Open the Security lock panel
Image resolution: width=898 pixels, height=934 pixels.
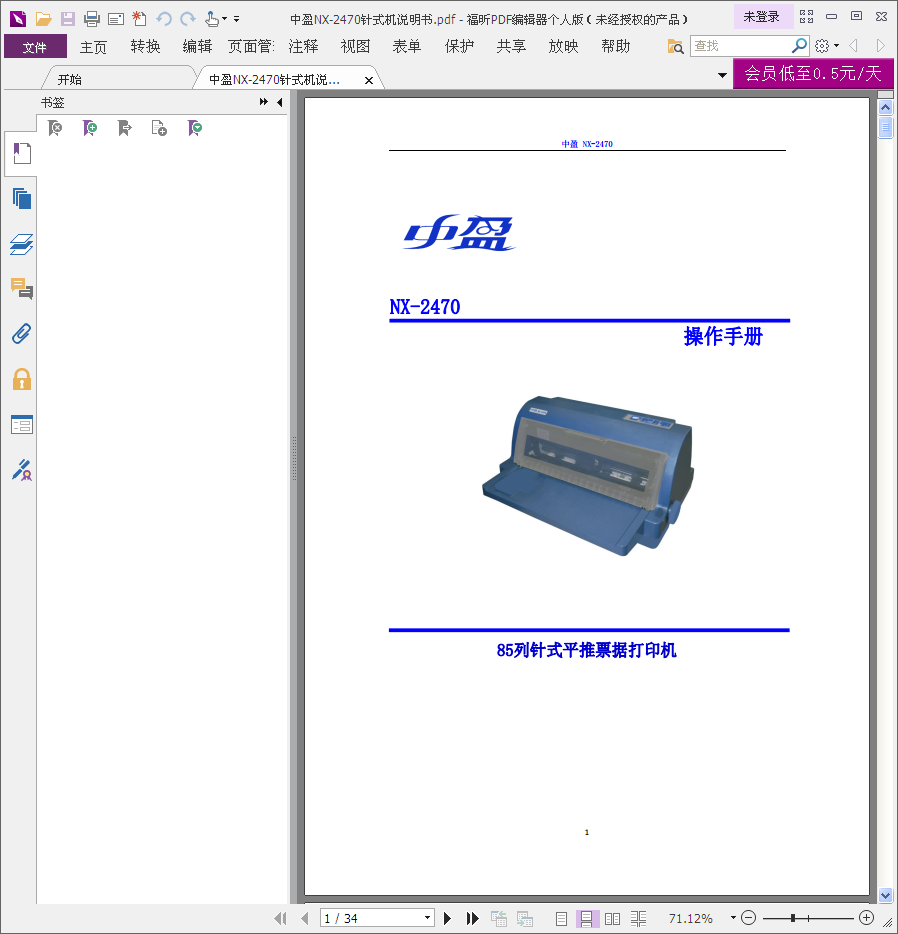click(21, 379)
